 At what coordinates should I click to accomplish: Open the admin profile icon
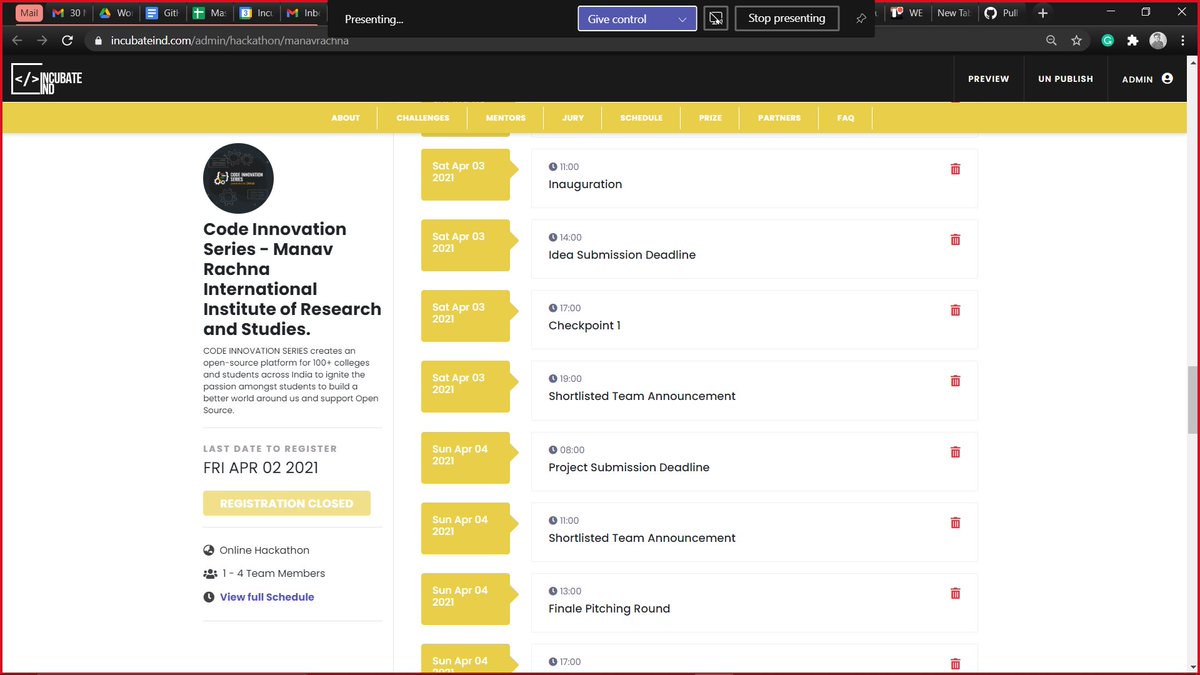[1167, 78]
